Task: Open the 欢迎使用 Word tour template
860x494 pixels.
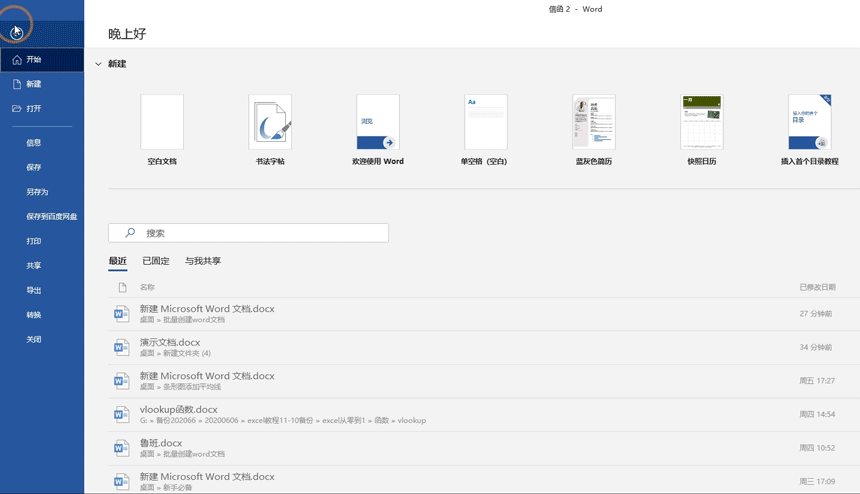Action: (x=378, y=130)
